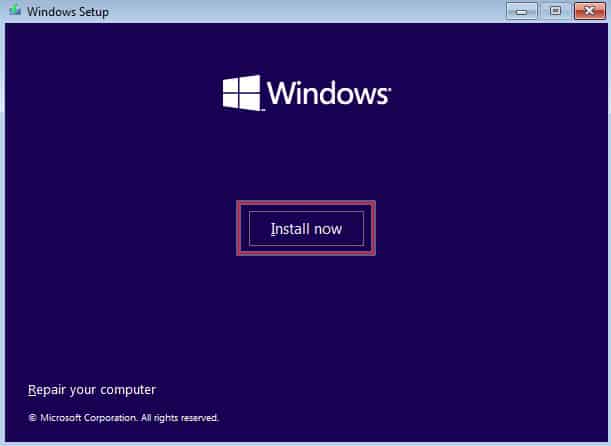Minimize the Windows Setup window
611x446 pixels.
point(521,11)
